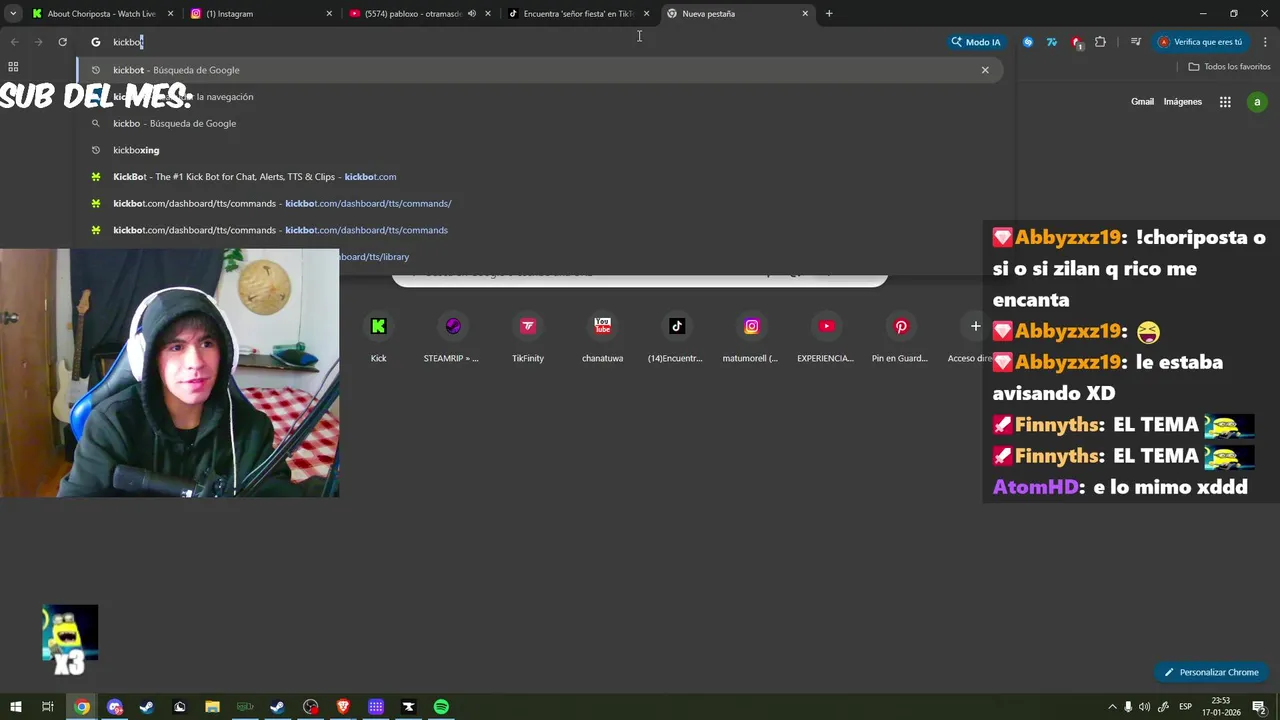Select the Nueva pestaña tab
This screenshot has width=1280, height=720.
[738, 14]
